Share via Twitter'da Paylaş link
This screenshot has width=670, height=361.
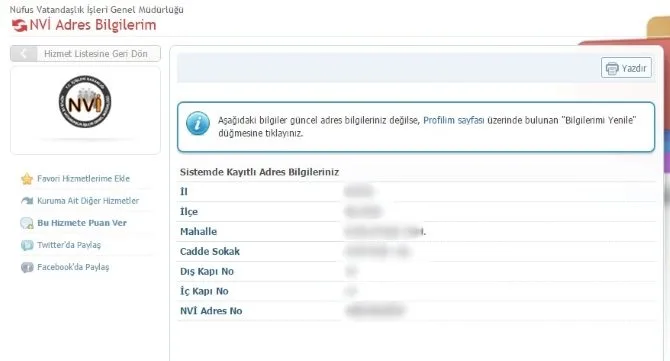(x=69, y=245)
